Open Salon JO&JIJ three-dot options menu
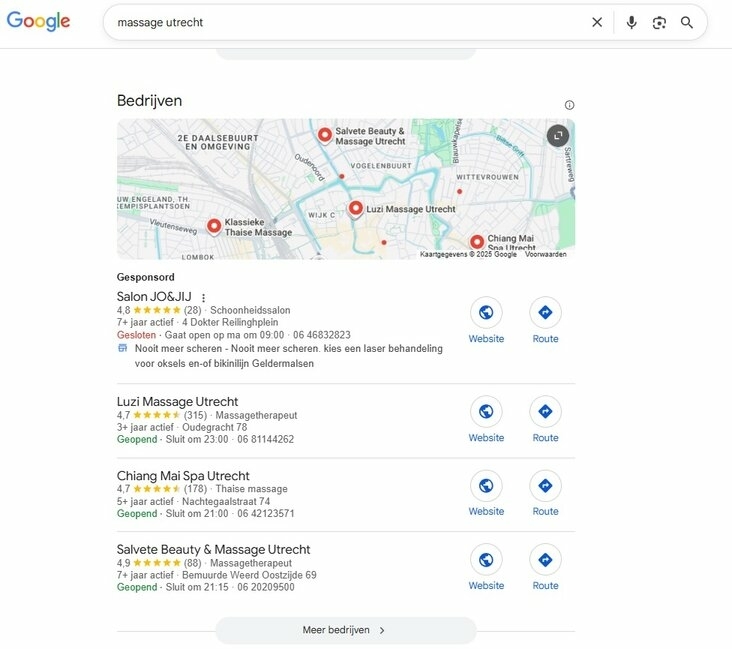732x649 pixels. coord(203,297)
